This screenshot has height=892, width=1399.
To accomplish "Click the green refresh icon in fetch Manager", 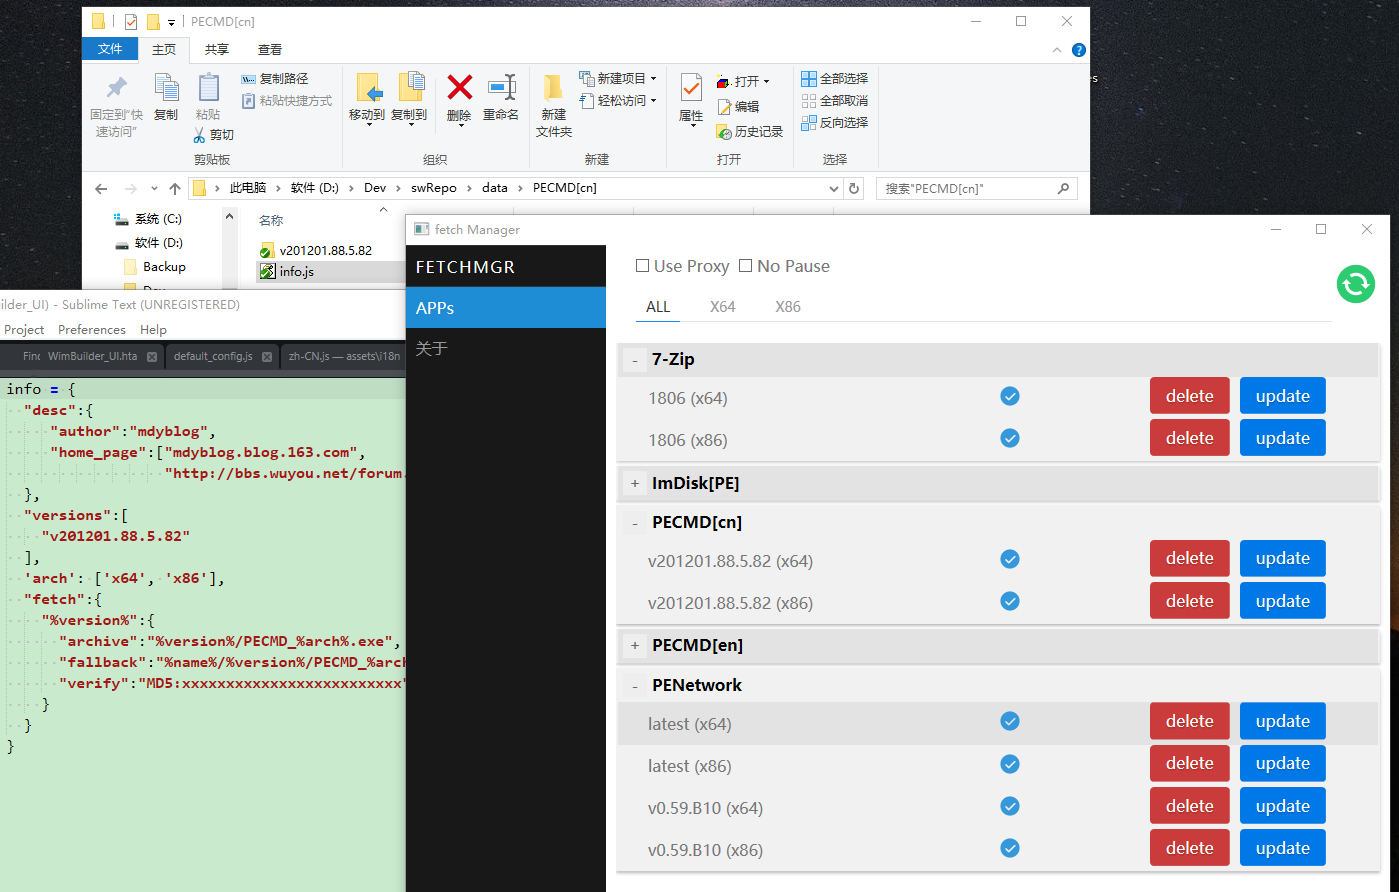I will pyautogui.click(x=1356, y=284).
